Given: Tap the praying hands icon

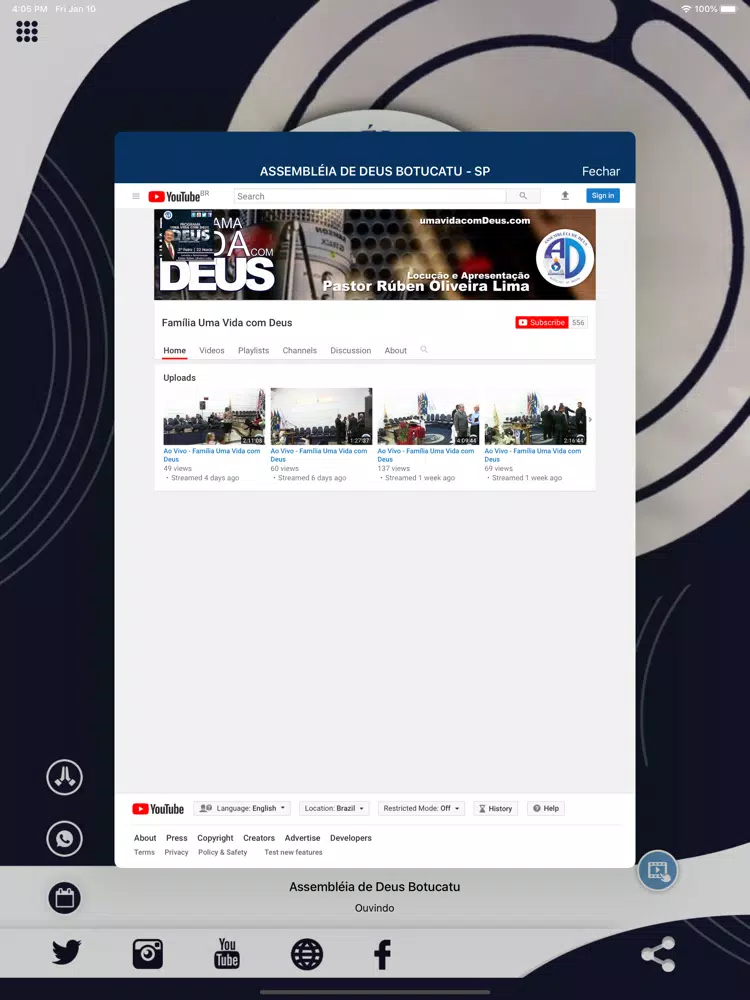Looking at the screenshot, I should [64, 777].
